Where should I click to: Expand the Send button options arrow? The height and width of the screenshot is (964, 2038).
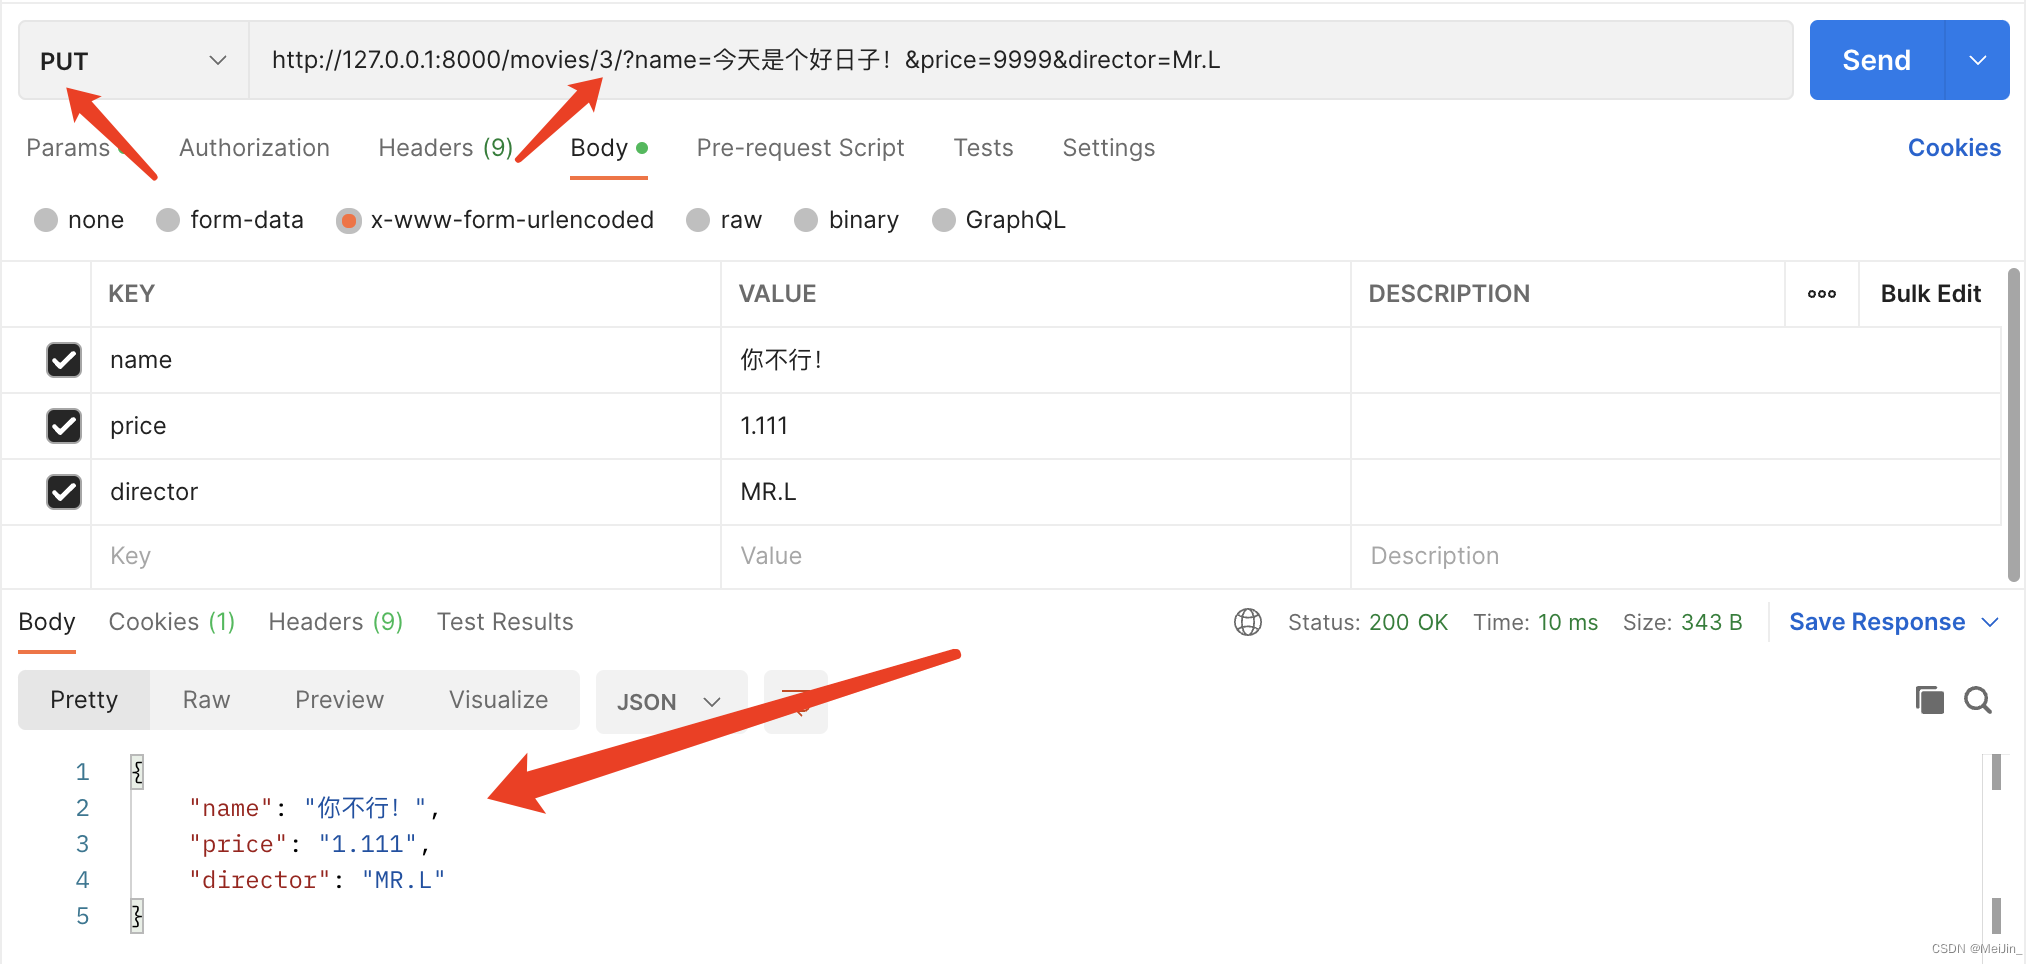coord(1977,60)
